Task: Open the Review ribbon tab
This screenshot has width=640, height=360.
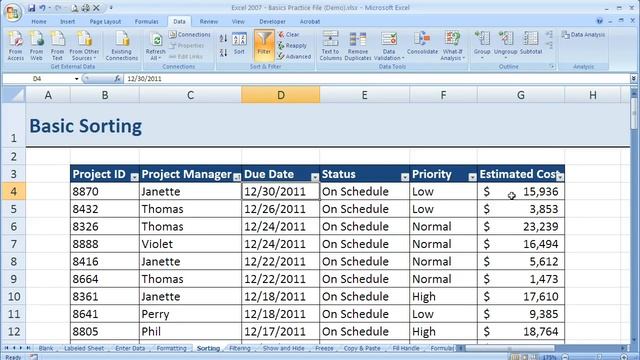Action: point(209,21)
